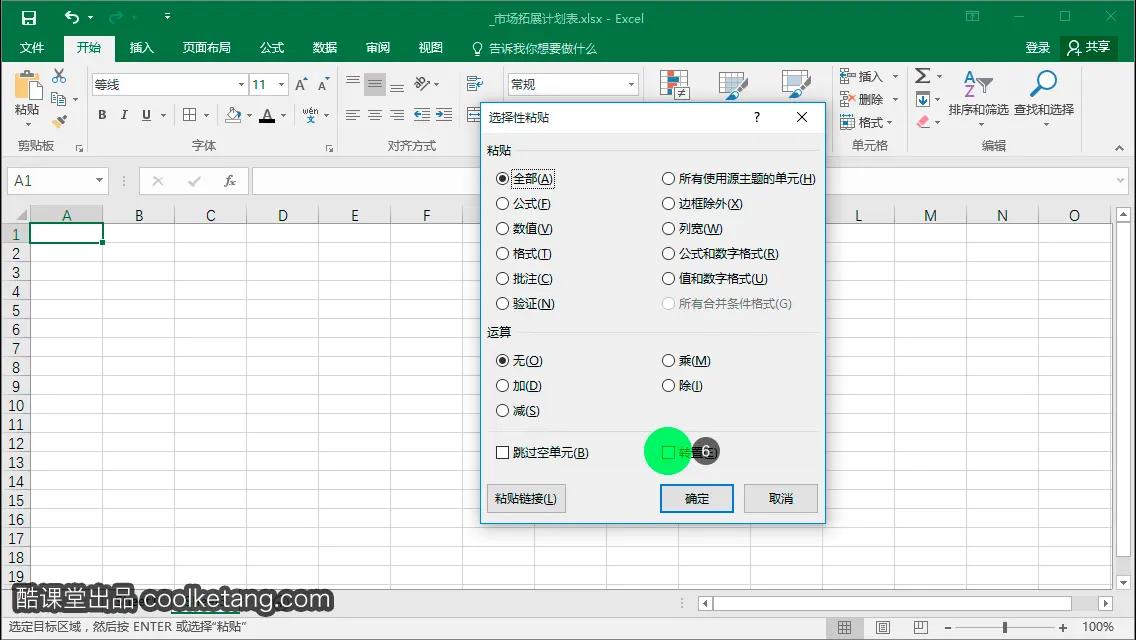Click the 取消 Cancel button
This screenshot has width=1136, height=640.
coord(781,499)
